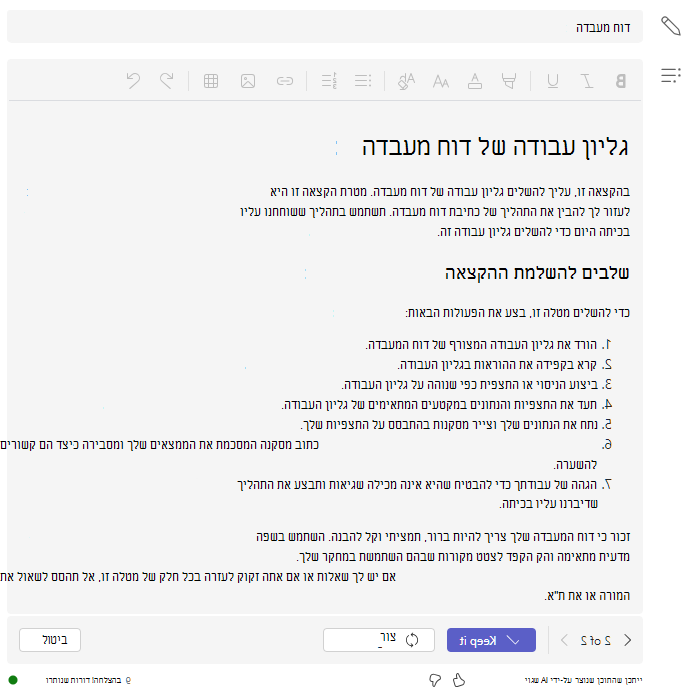The width and height of the screenshot is (687, 695).
Task: Click the Keep it button
Action: [x=491, y=640]
